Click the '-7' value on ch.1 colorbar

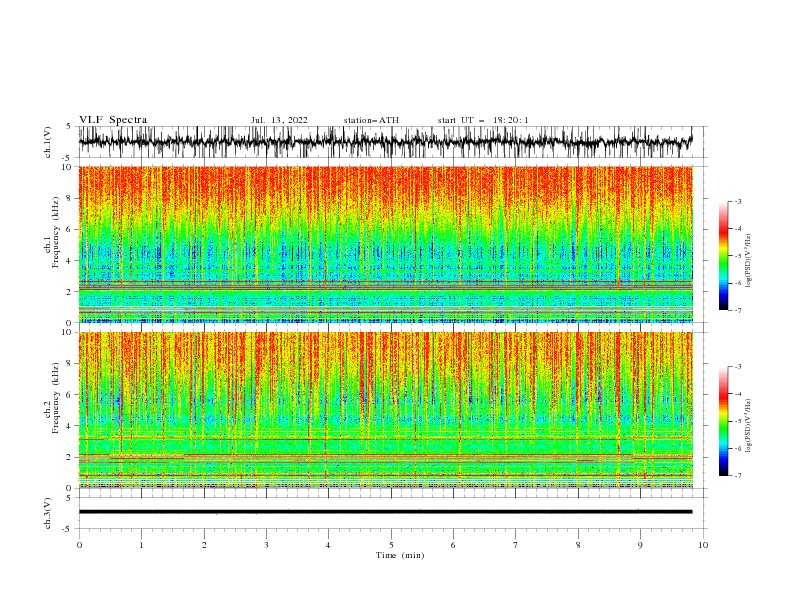click(x=737, y=310)
